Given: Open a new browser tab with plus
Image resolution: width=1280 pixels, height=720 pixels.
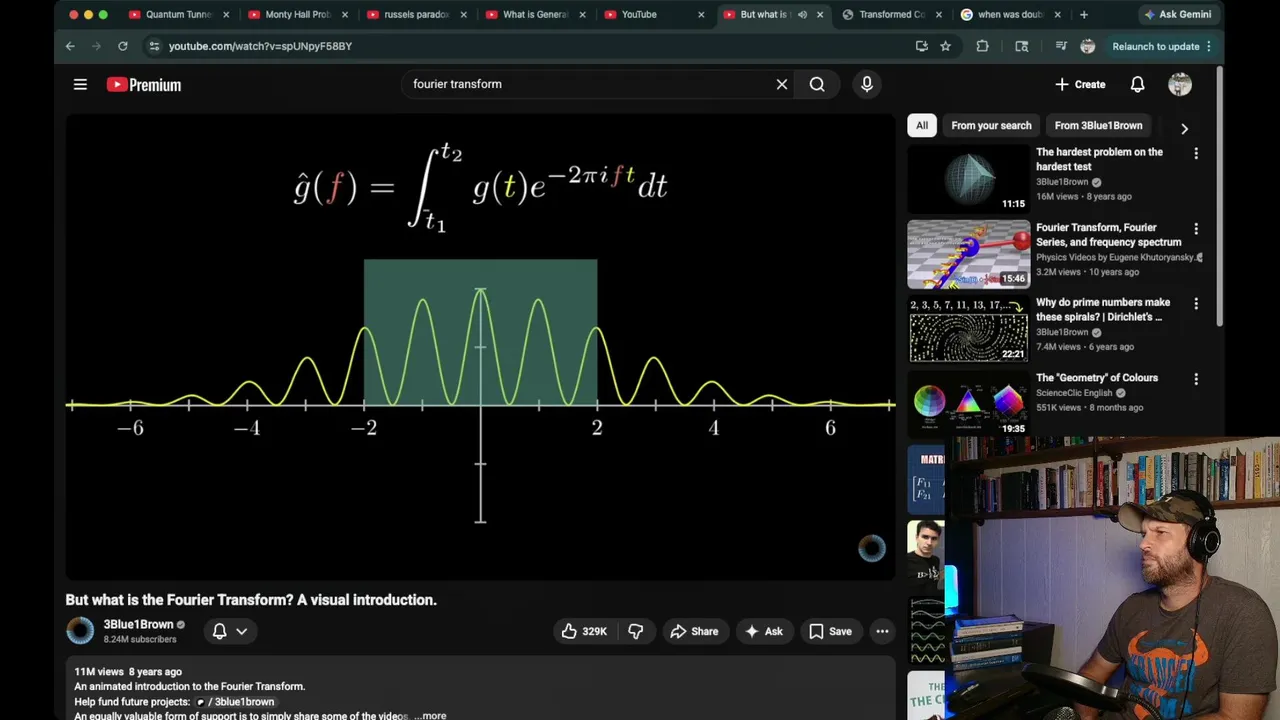Looking at the screenshot, I should [x=1084, y=15].
